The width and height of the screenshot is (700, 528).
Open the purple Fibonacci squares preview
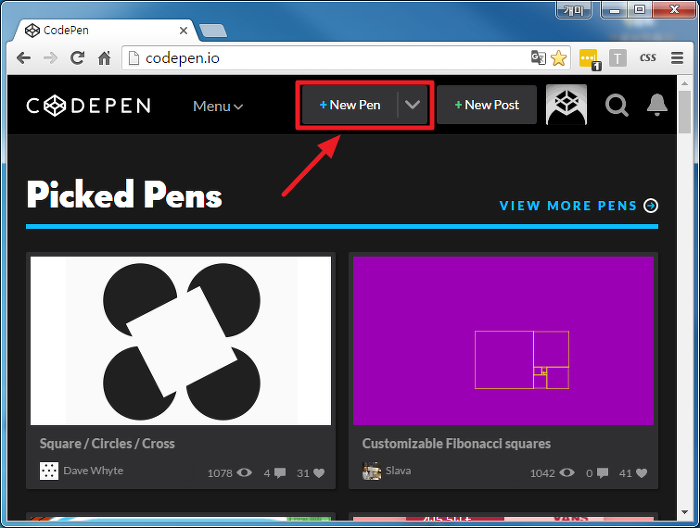click(x=503, y=341)
